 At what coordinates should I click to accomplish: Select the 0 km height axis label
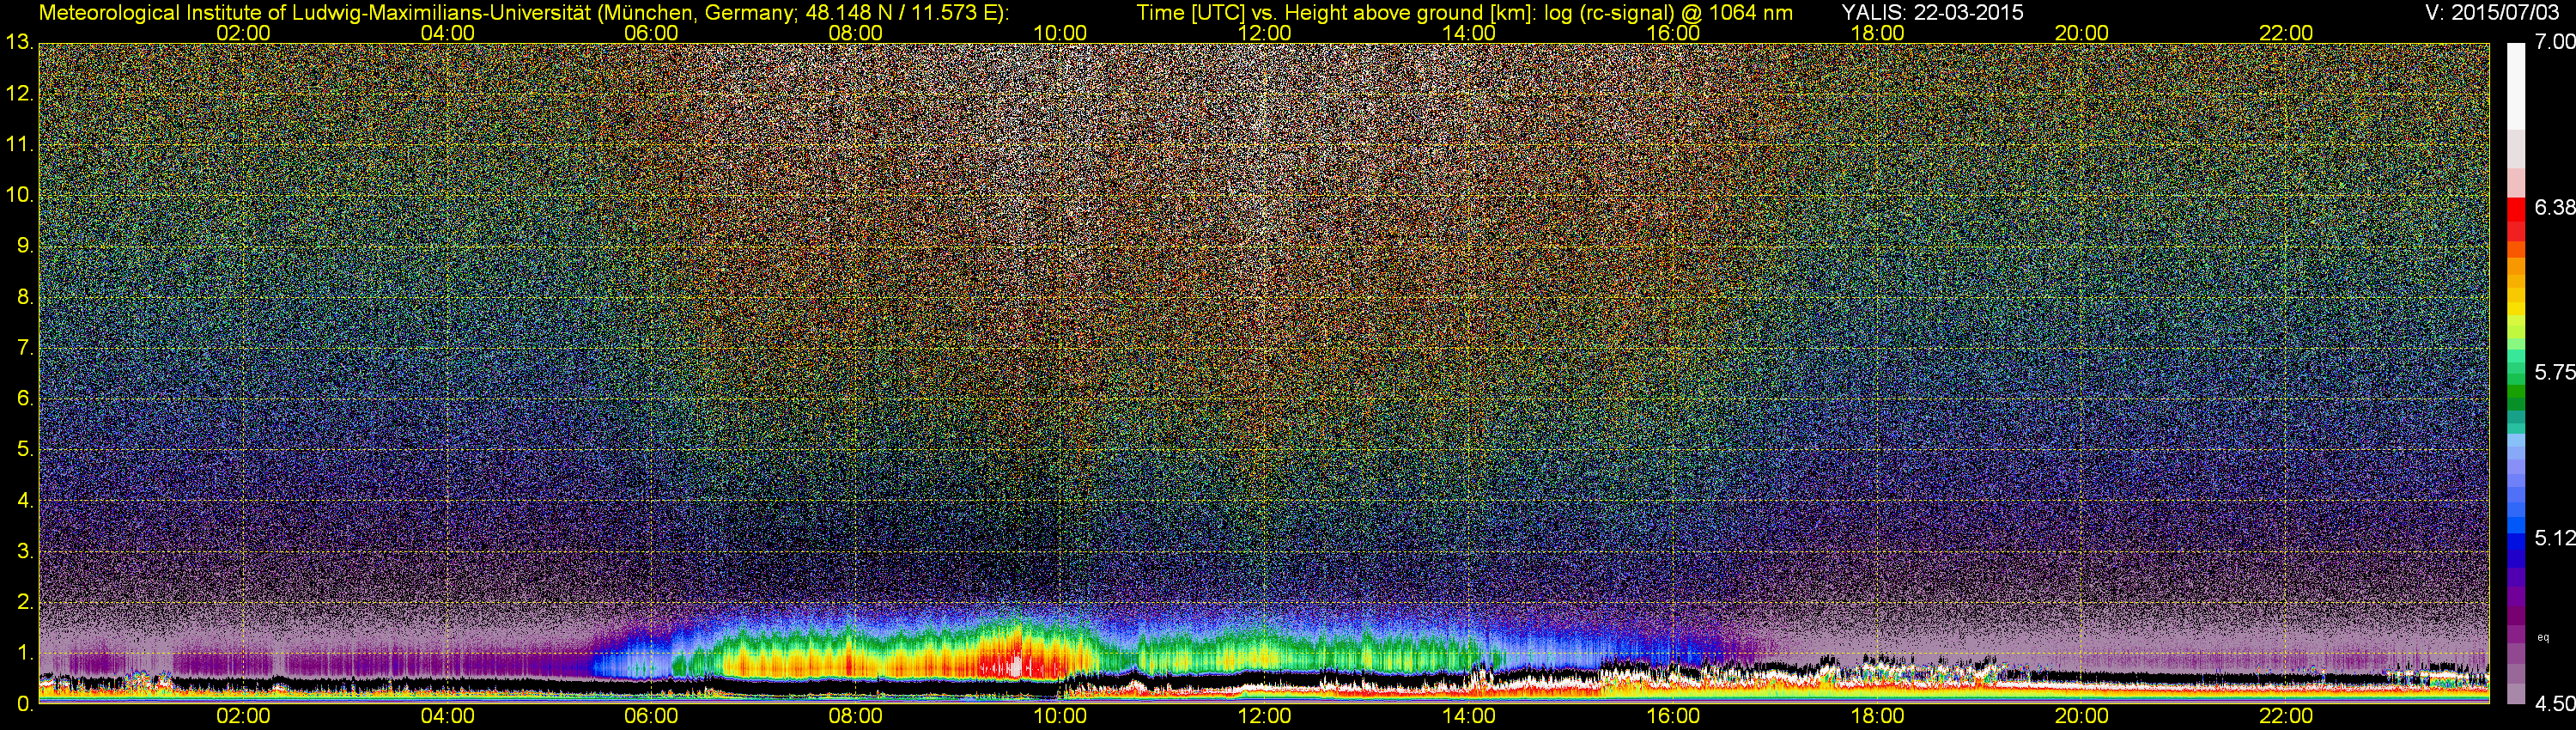click(24, 704)
